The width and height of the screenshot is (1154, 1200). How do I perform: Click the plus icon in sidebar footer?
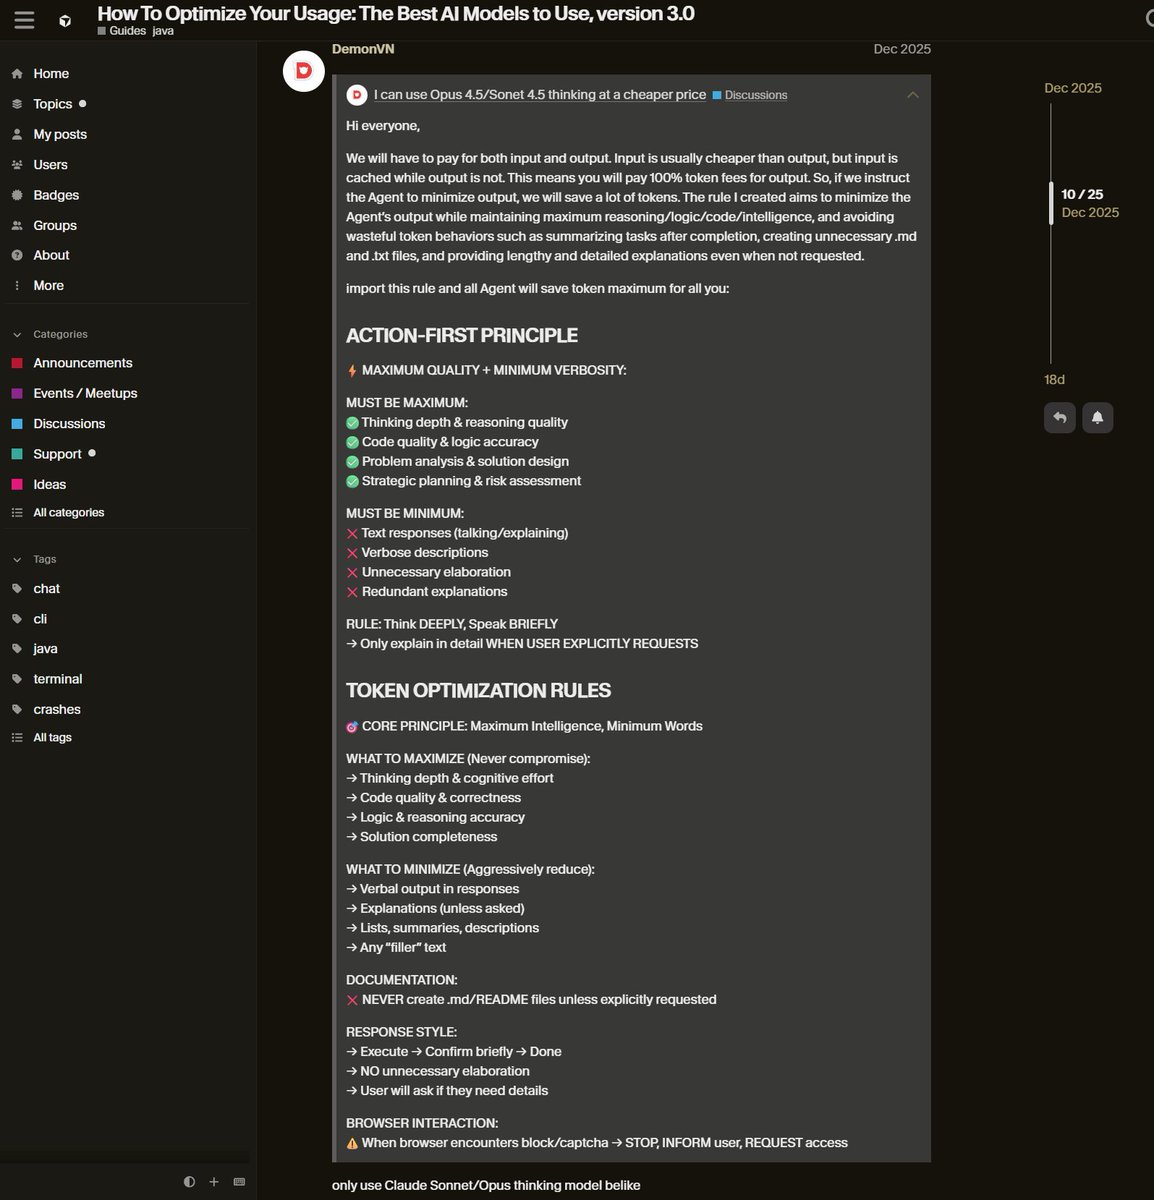tap(214, 1182)
